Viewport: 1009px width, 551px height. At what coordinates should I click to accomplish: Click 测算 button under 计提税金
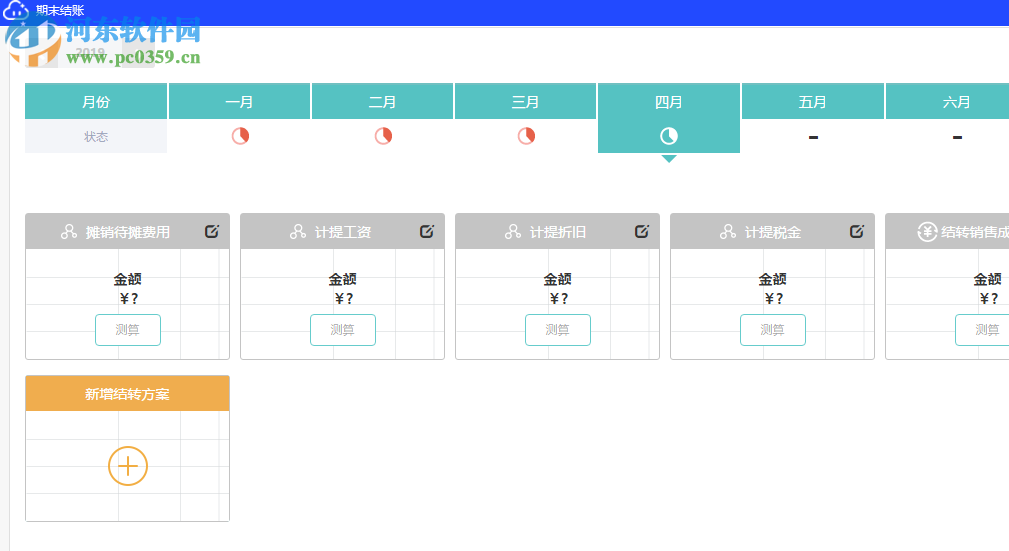(x=773, y=330)
